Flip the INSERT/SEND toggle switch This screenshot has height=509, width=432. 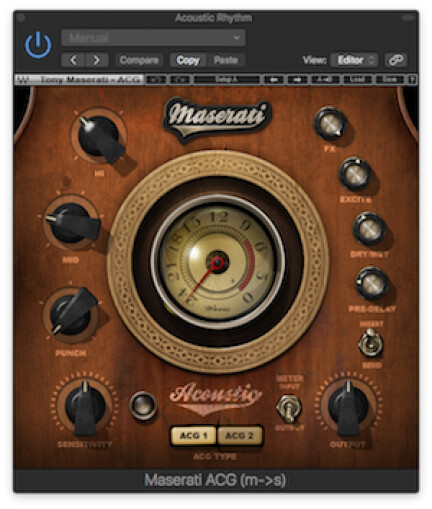(x=371, y=343)
